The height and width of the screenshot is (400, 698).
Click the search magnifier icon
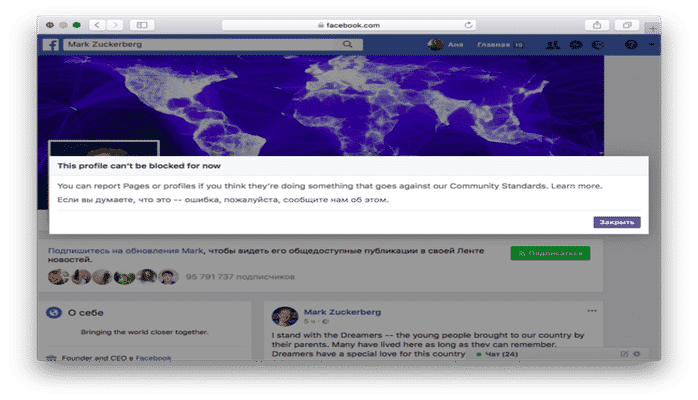[x=348, y=44]
